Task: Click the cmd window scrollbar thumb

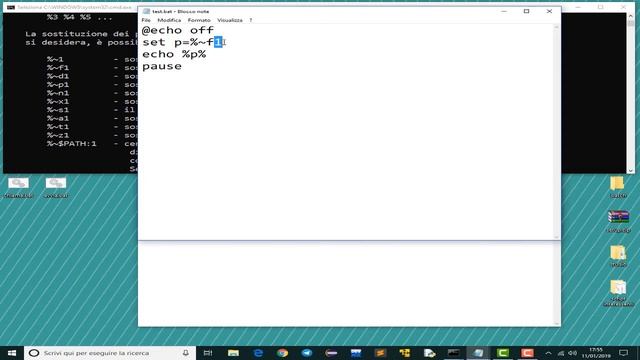Action: (x=631, y=24)
